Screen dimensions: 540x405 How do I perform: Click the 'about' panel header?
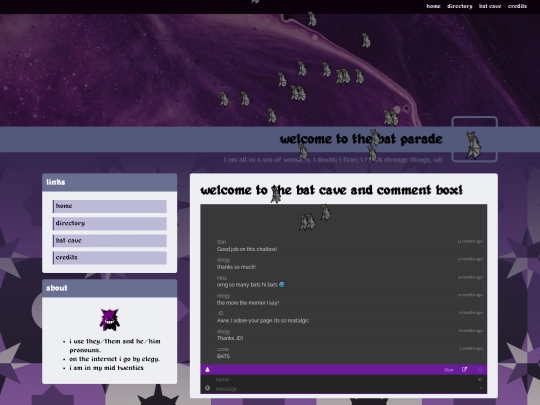tap(110, 288)
